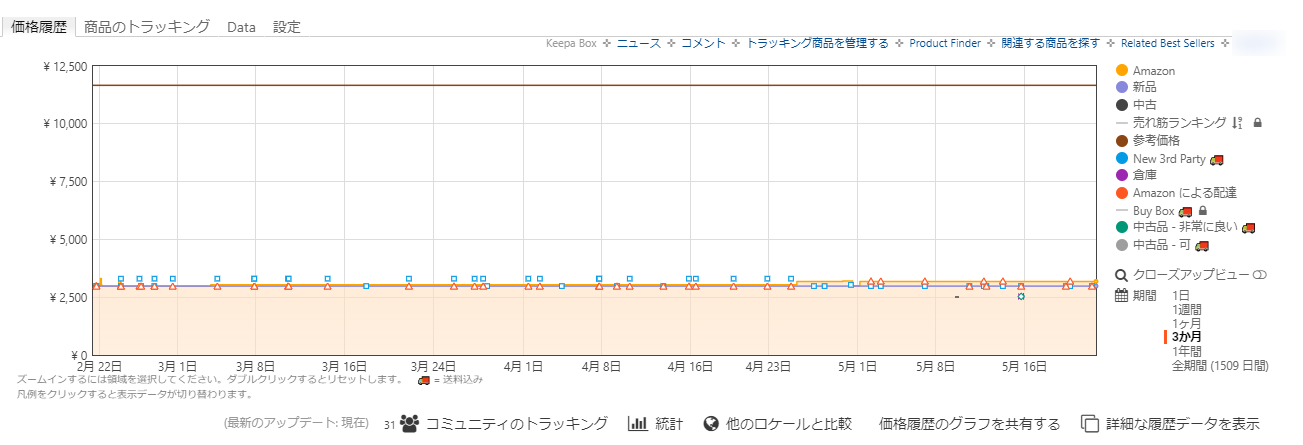Image resolution: width=1303 pixels, height=445 pixels.
Task: Switch to the 商品のトラッキング tab
Action: [147, 27]
